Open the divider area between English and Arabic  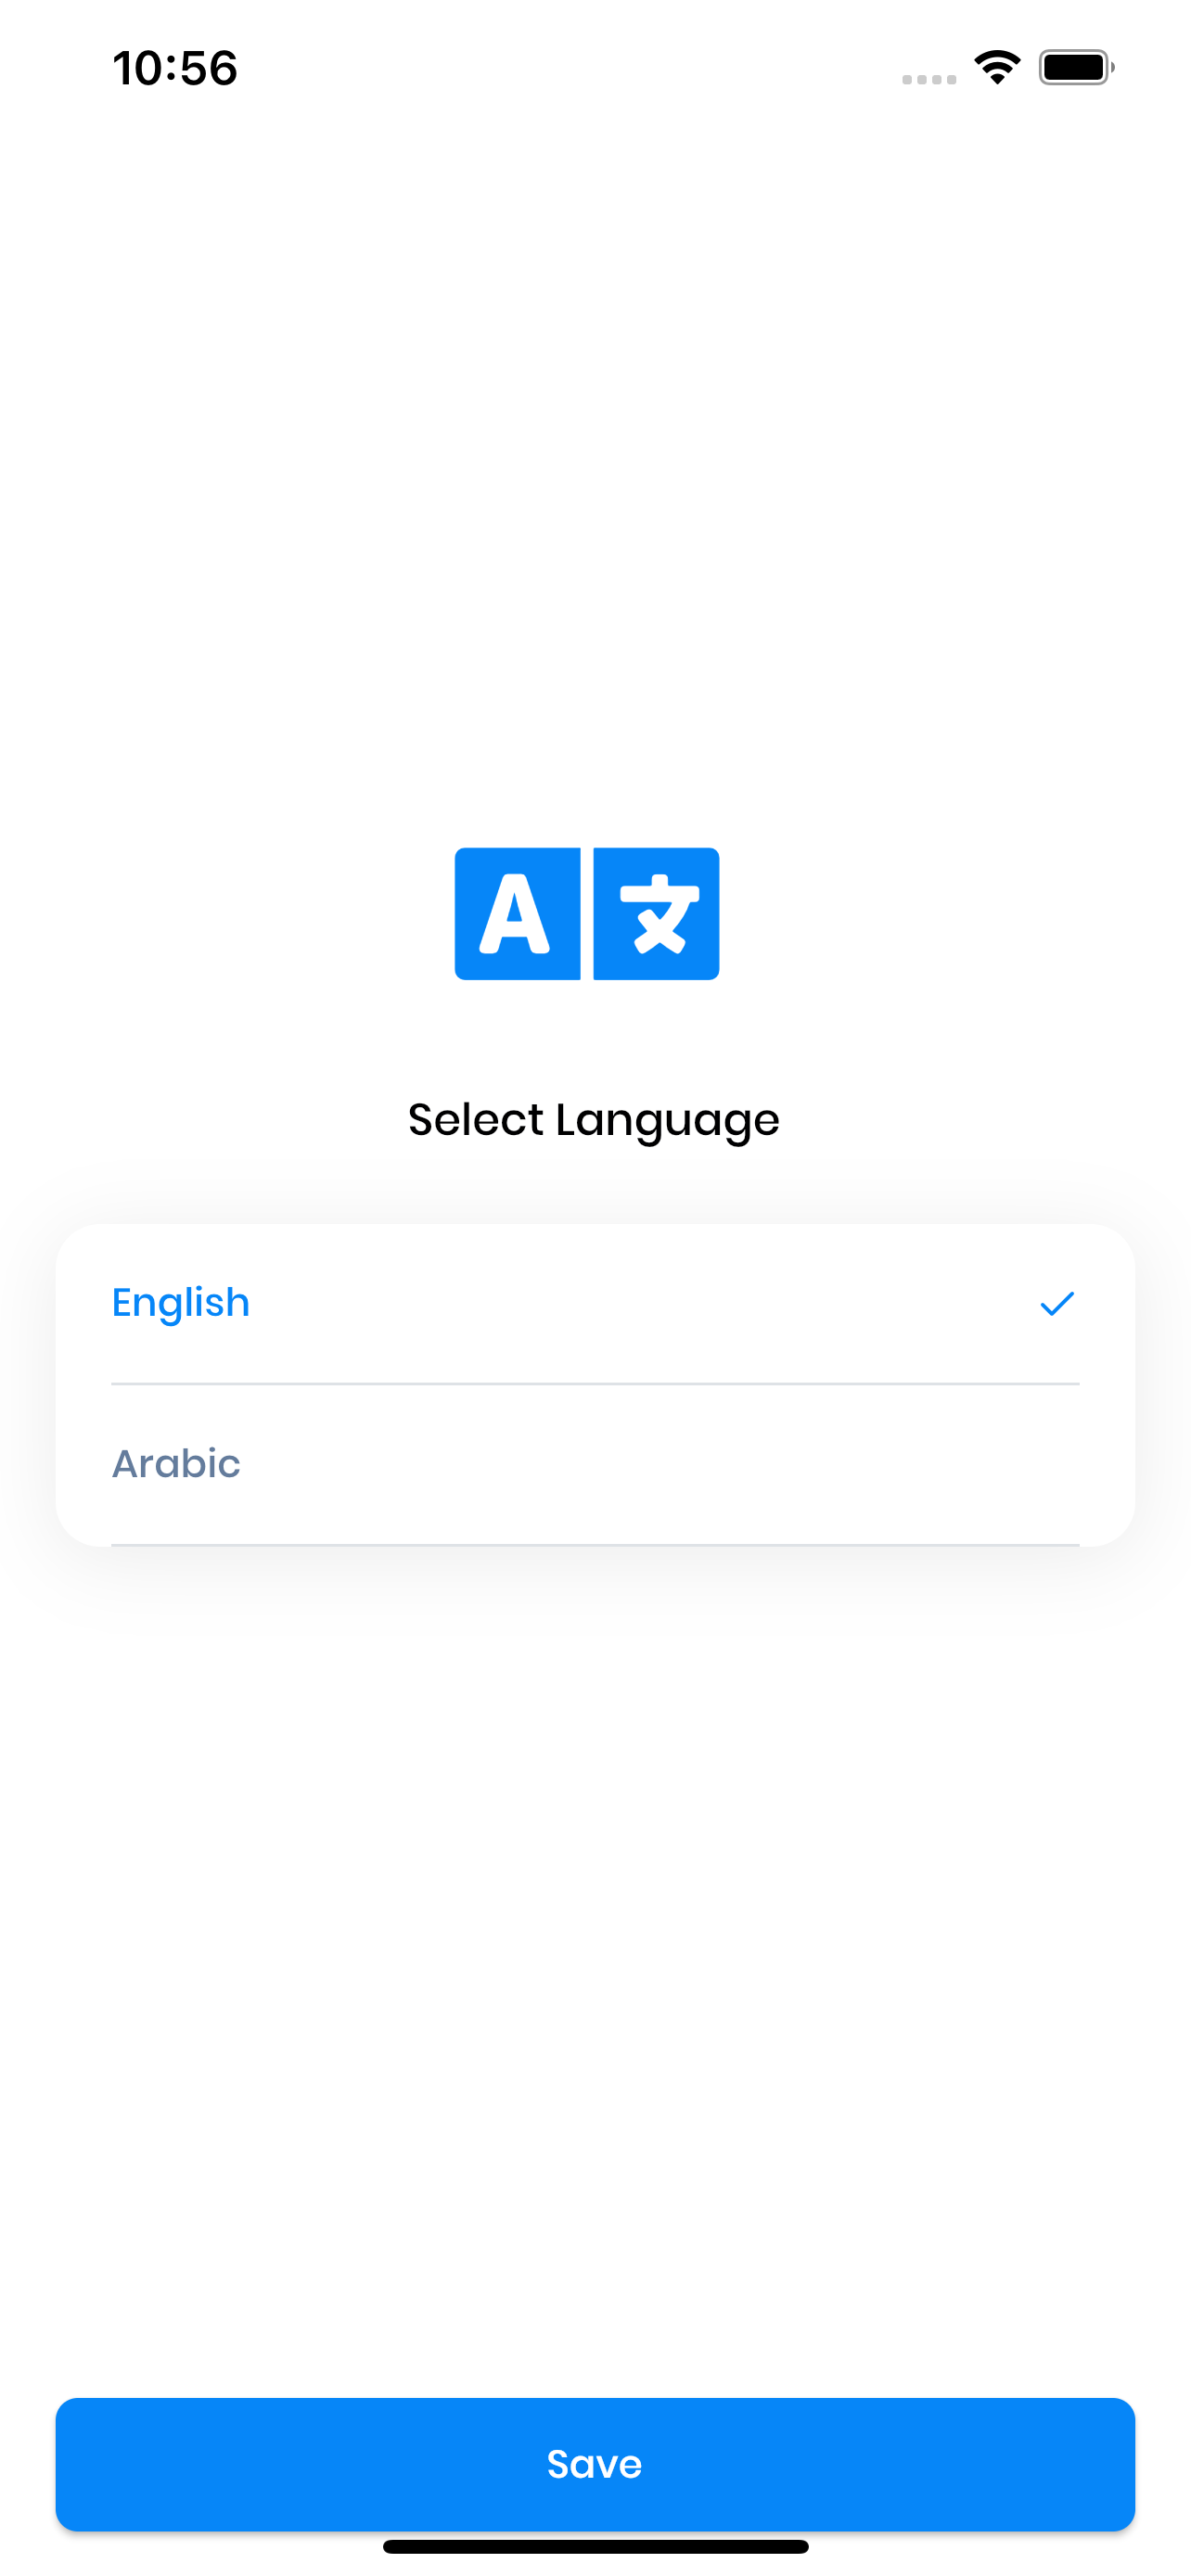(x=595, y=1384)
